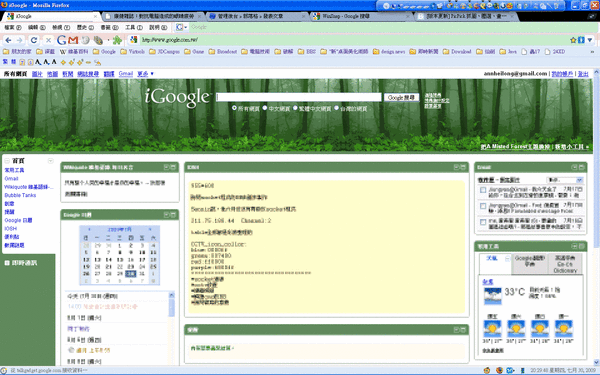
Task: Open the Google calendar gadget dropdown menu
Action: (166, 215)
